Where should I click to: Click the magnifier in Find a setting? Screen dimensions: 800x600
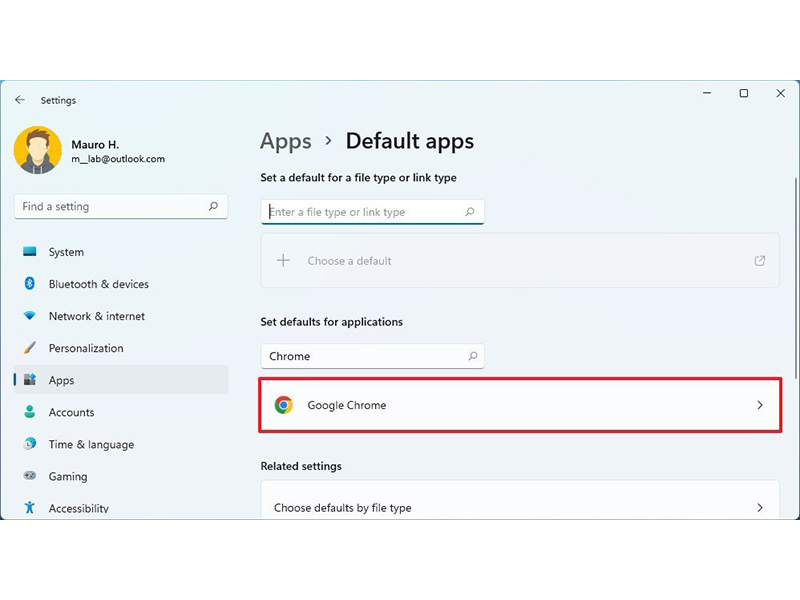pos(213,206)
